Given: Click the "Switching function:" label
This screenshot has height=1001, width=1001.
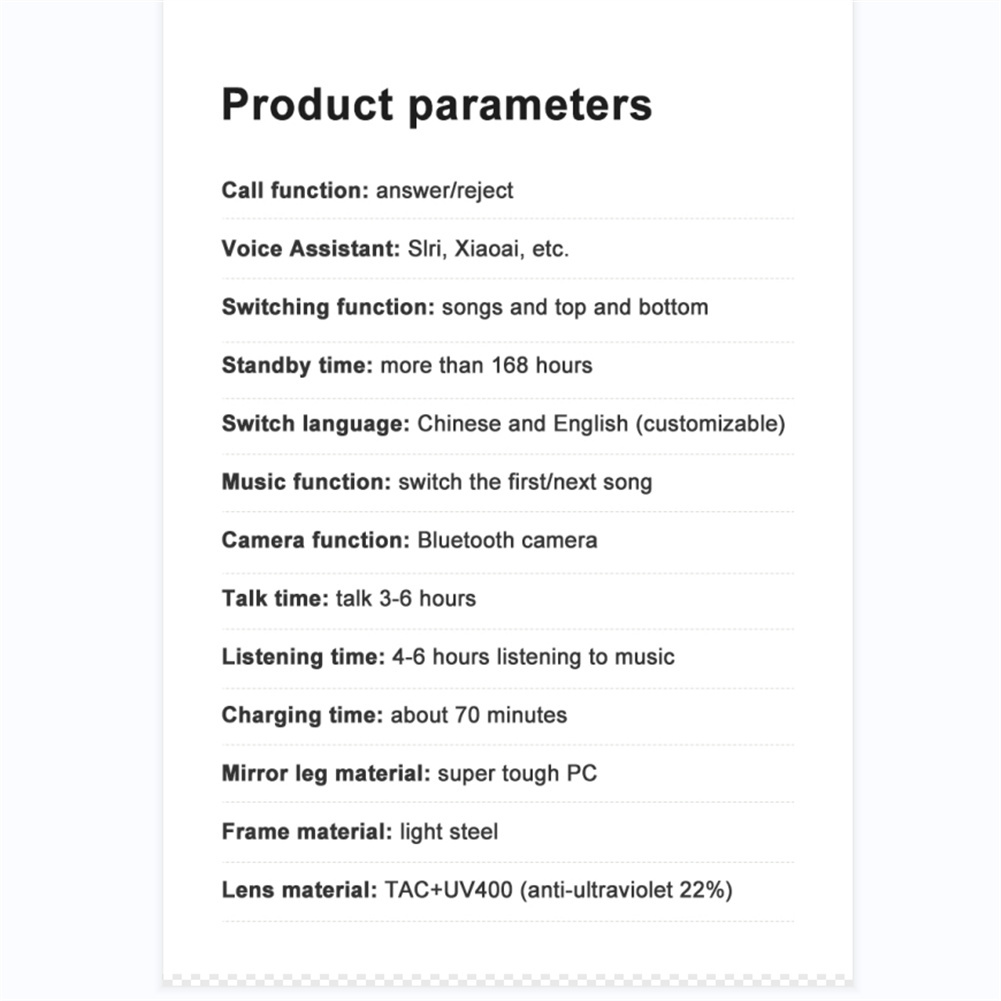Looking at the screenshot, I should (328, 307).
